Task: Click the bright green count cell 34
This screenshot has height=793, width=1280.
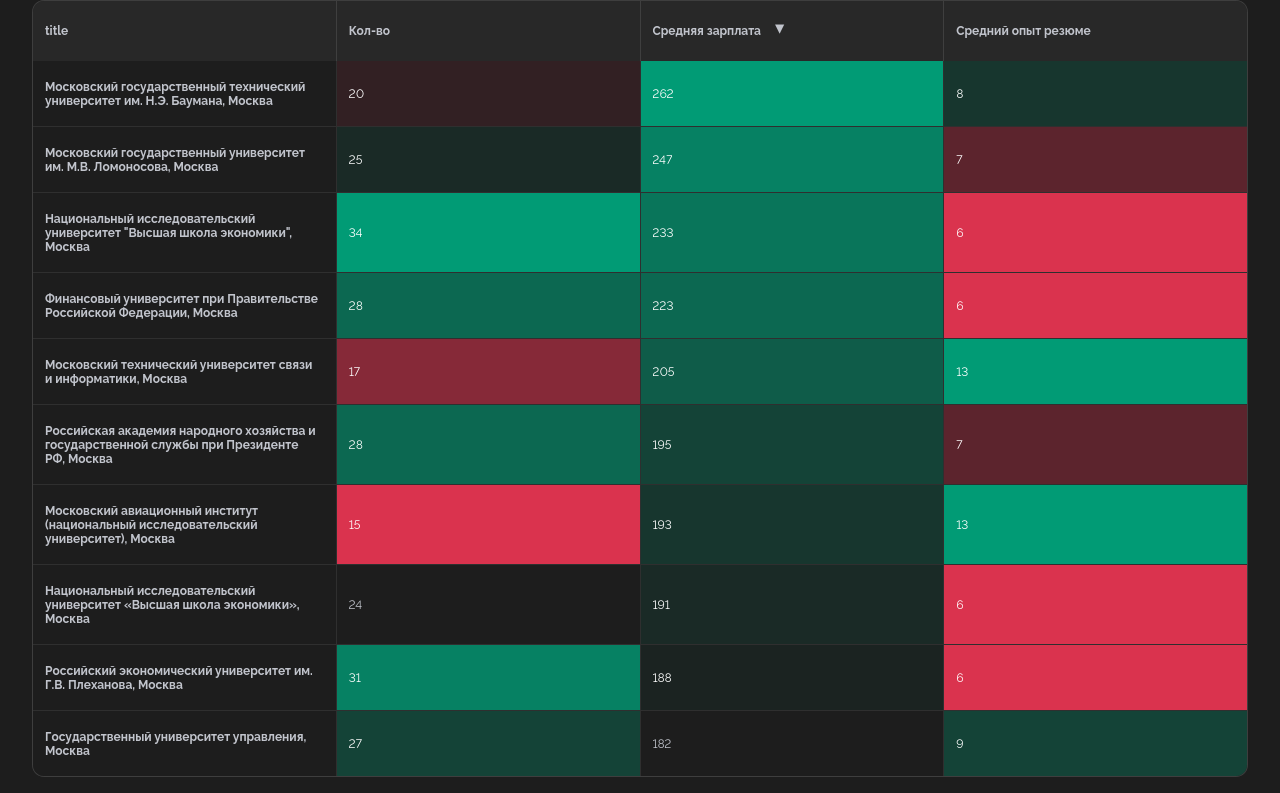Action: click(x=488, y=233)
